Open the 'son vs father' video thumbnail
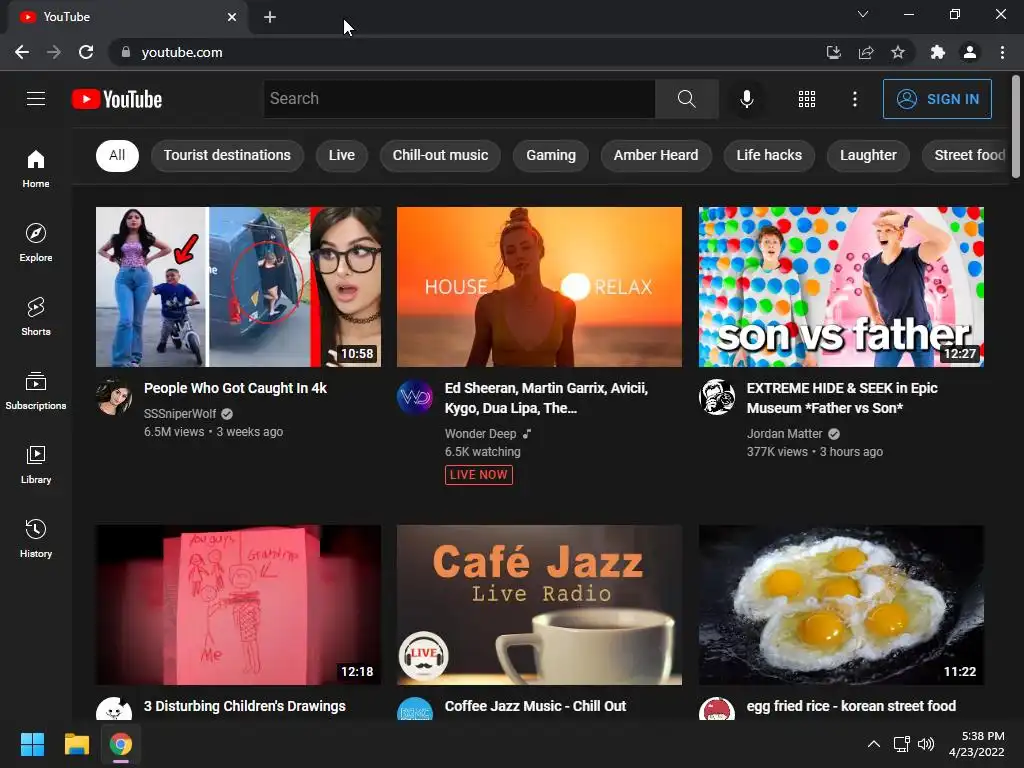1024x768 pixels. (x=841, y=287)
